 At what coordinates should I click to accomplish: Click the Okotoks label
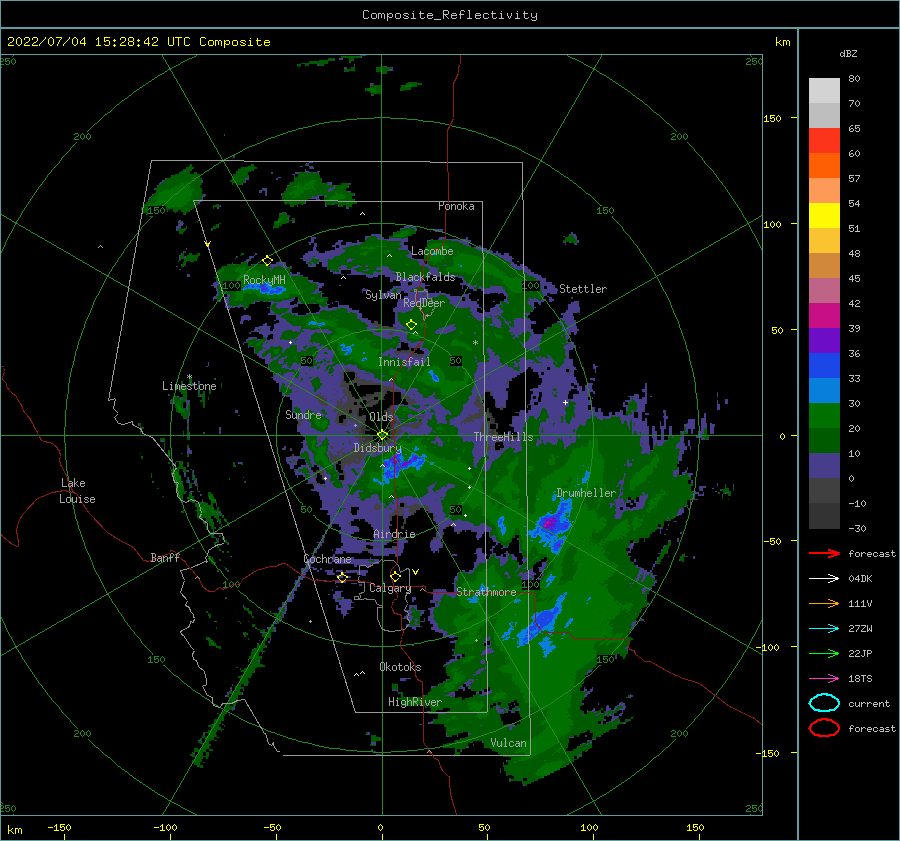click(x=400, y=667)
